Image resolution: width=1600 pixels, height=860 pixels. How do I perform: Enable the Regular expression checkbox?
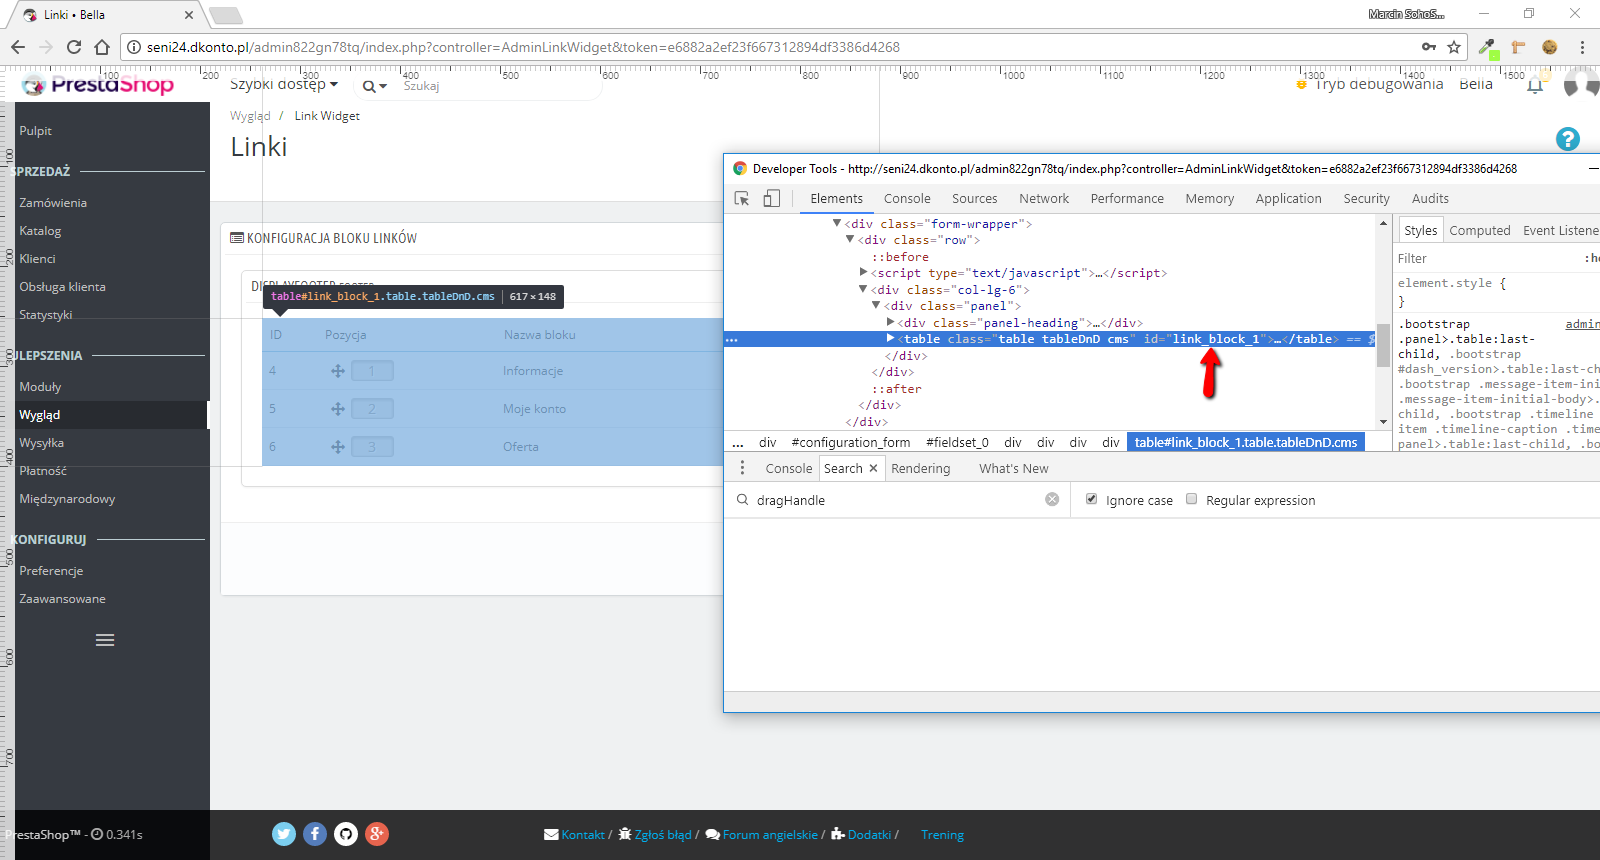click(1191, 499)
